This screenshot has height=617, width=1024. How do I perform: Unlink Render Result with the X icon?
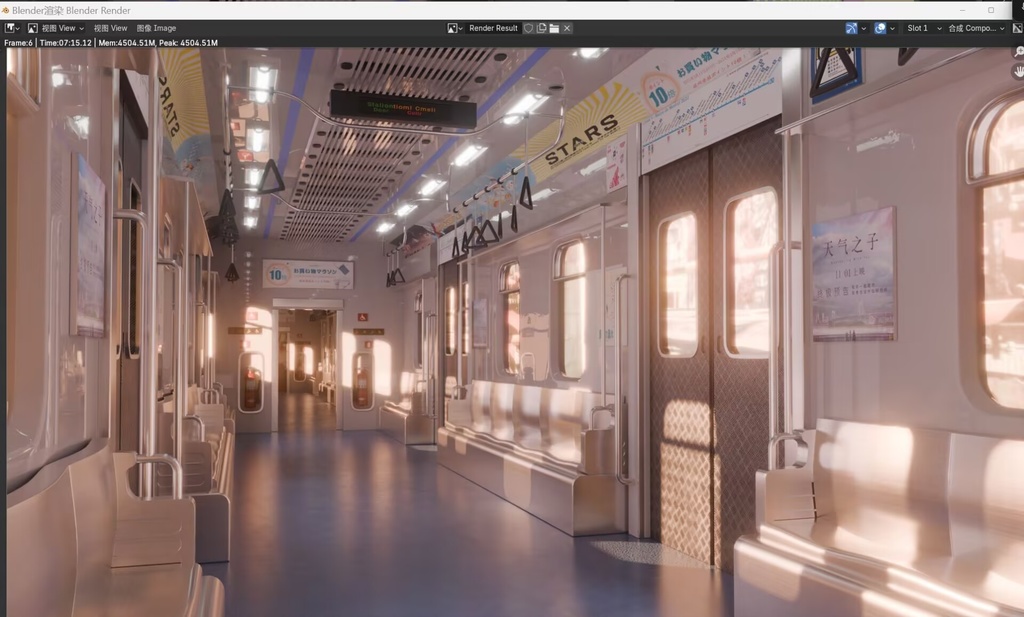pyautogui.click(x=567, y=28)
